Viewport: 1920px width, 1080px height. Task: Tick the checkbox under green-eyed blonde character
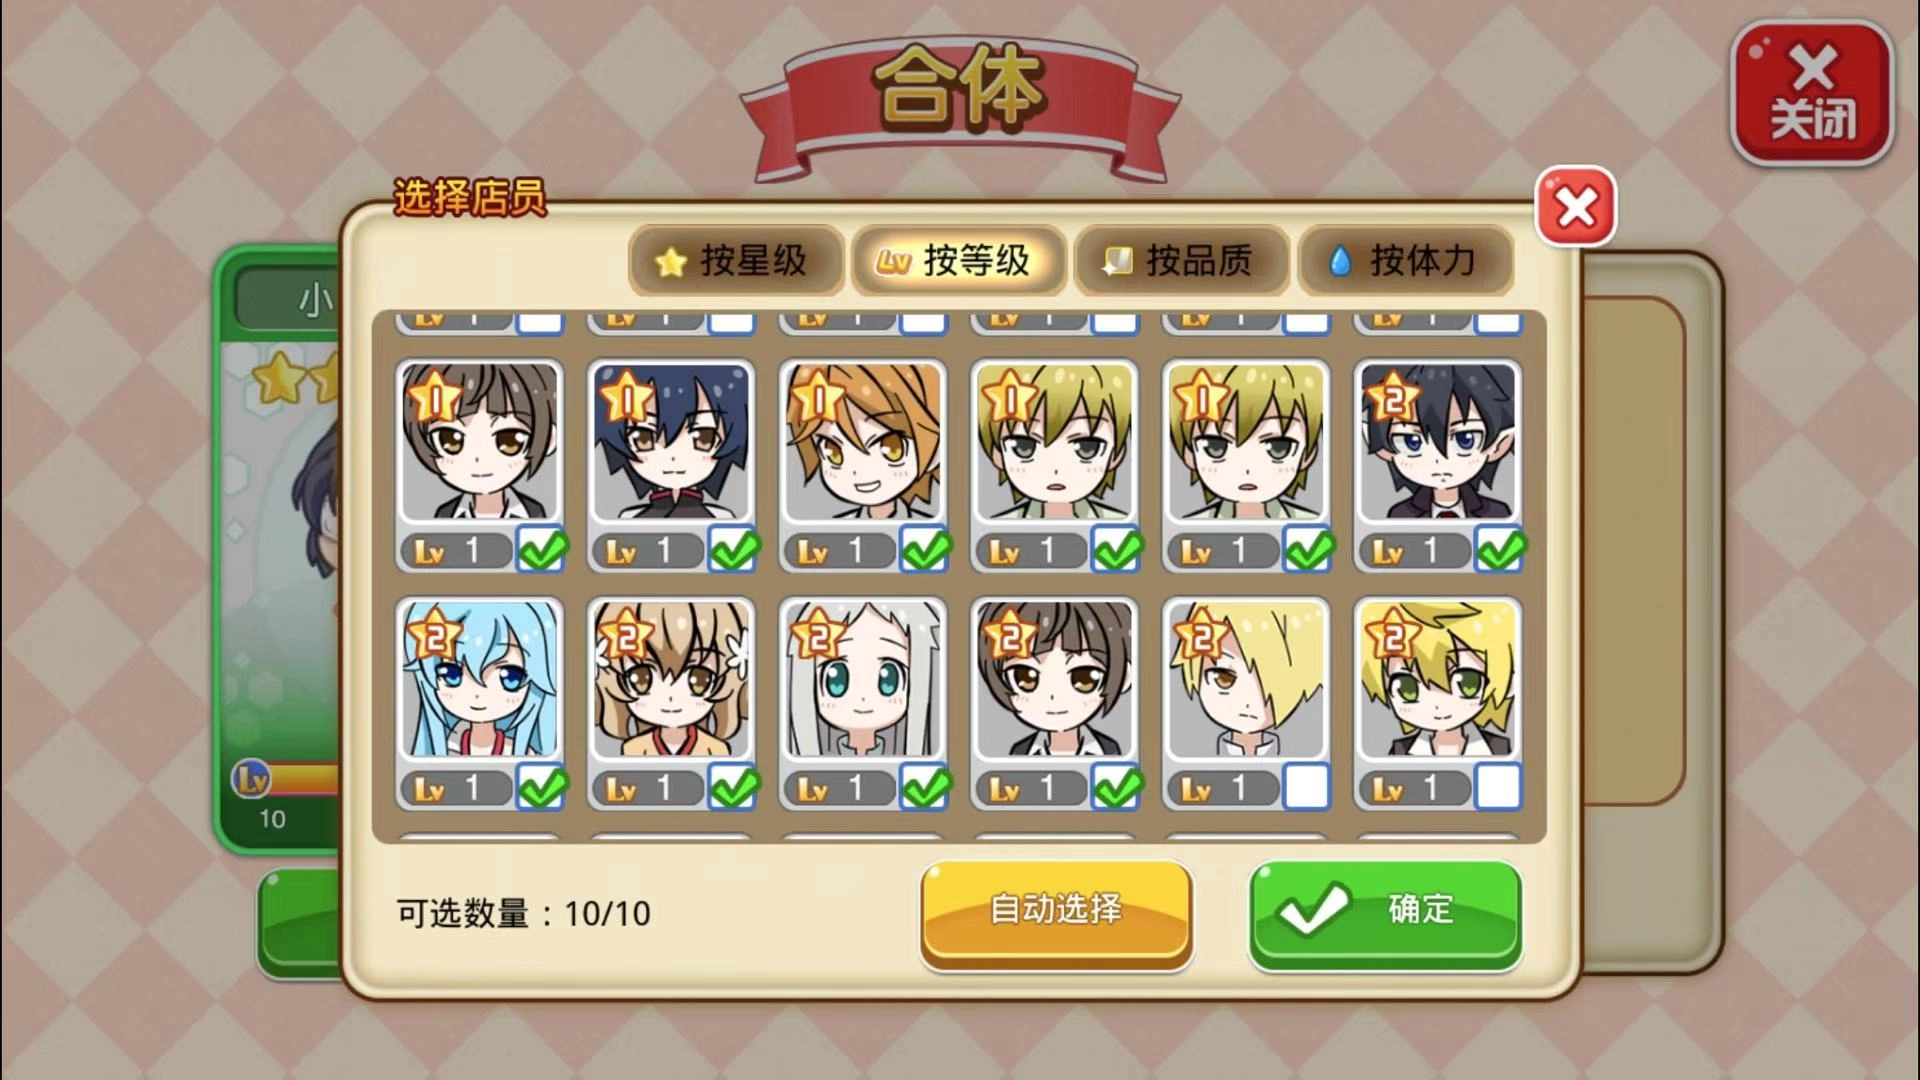pos(1498,787)
